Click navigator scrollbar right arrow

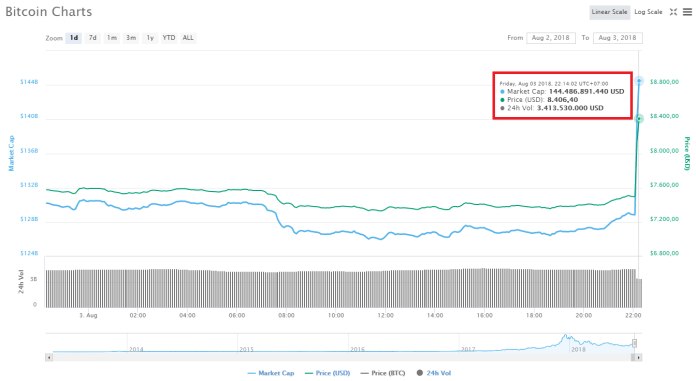pyautogui.click(x=638, y=357)
